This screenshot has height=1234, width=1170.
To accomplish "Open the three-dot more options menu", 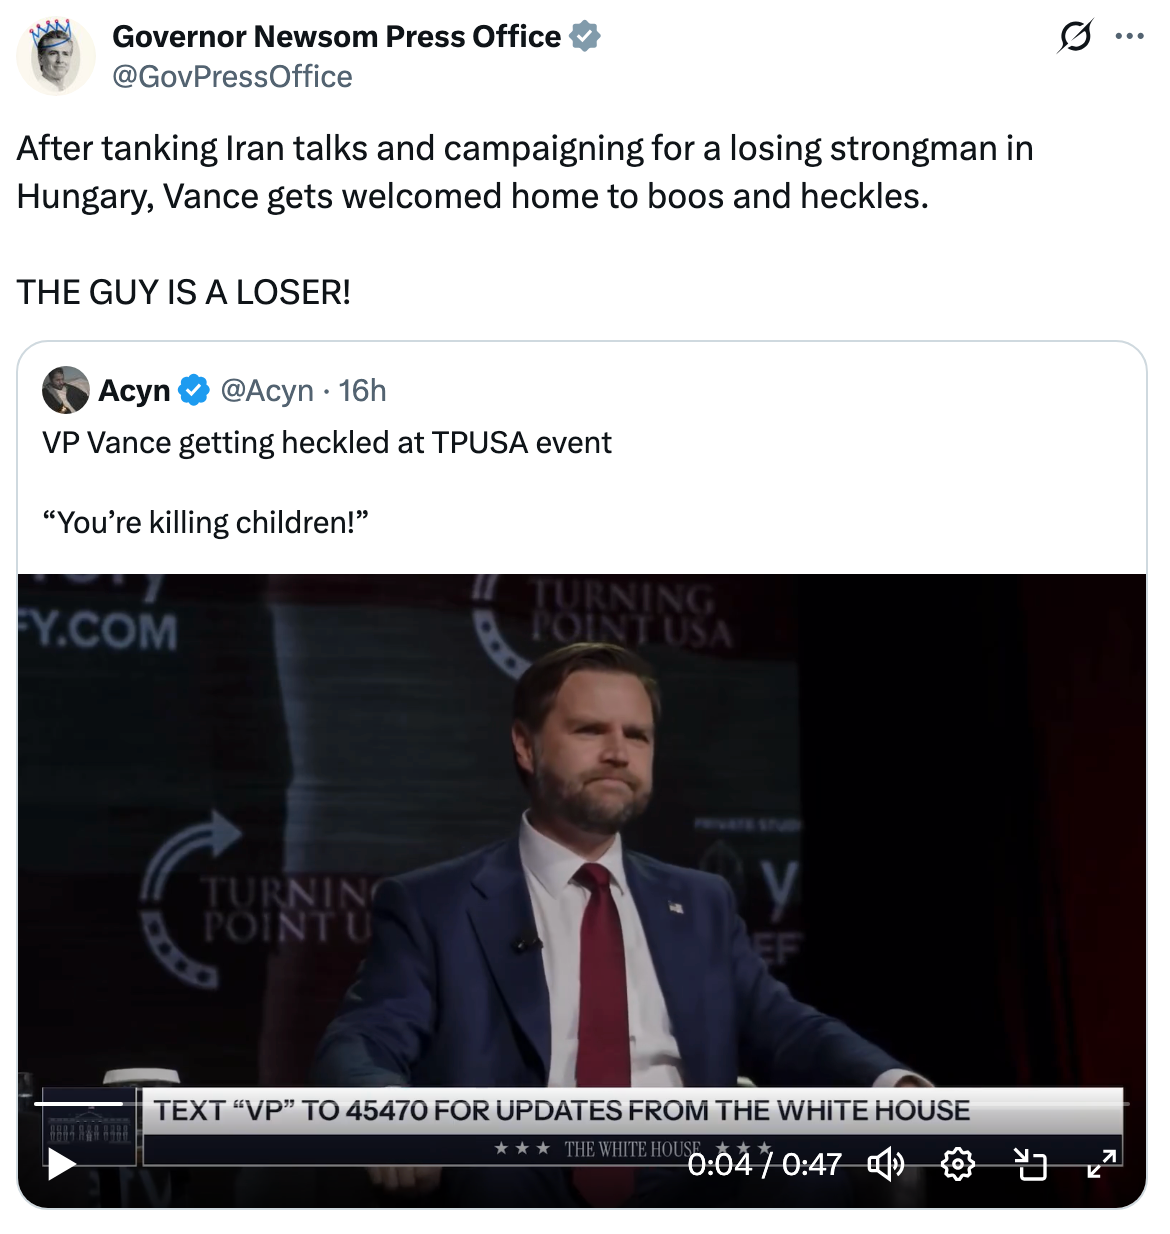I will click(1129, 37).
